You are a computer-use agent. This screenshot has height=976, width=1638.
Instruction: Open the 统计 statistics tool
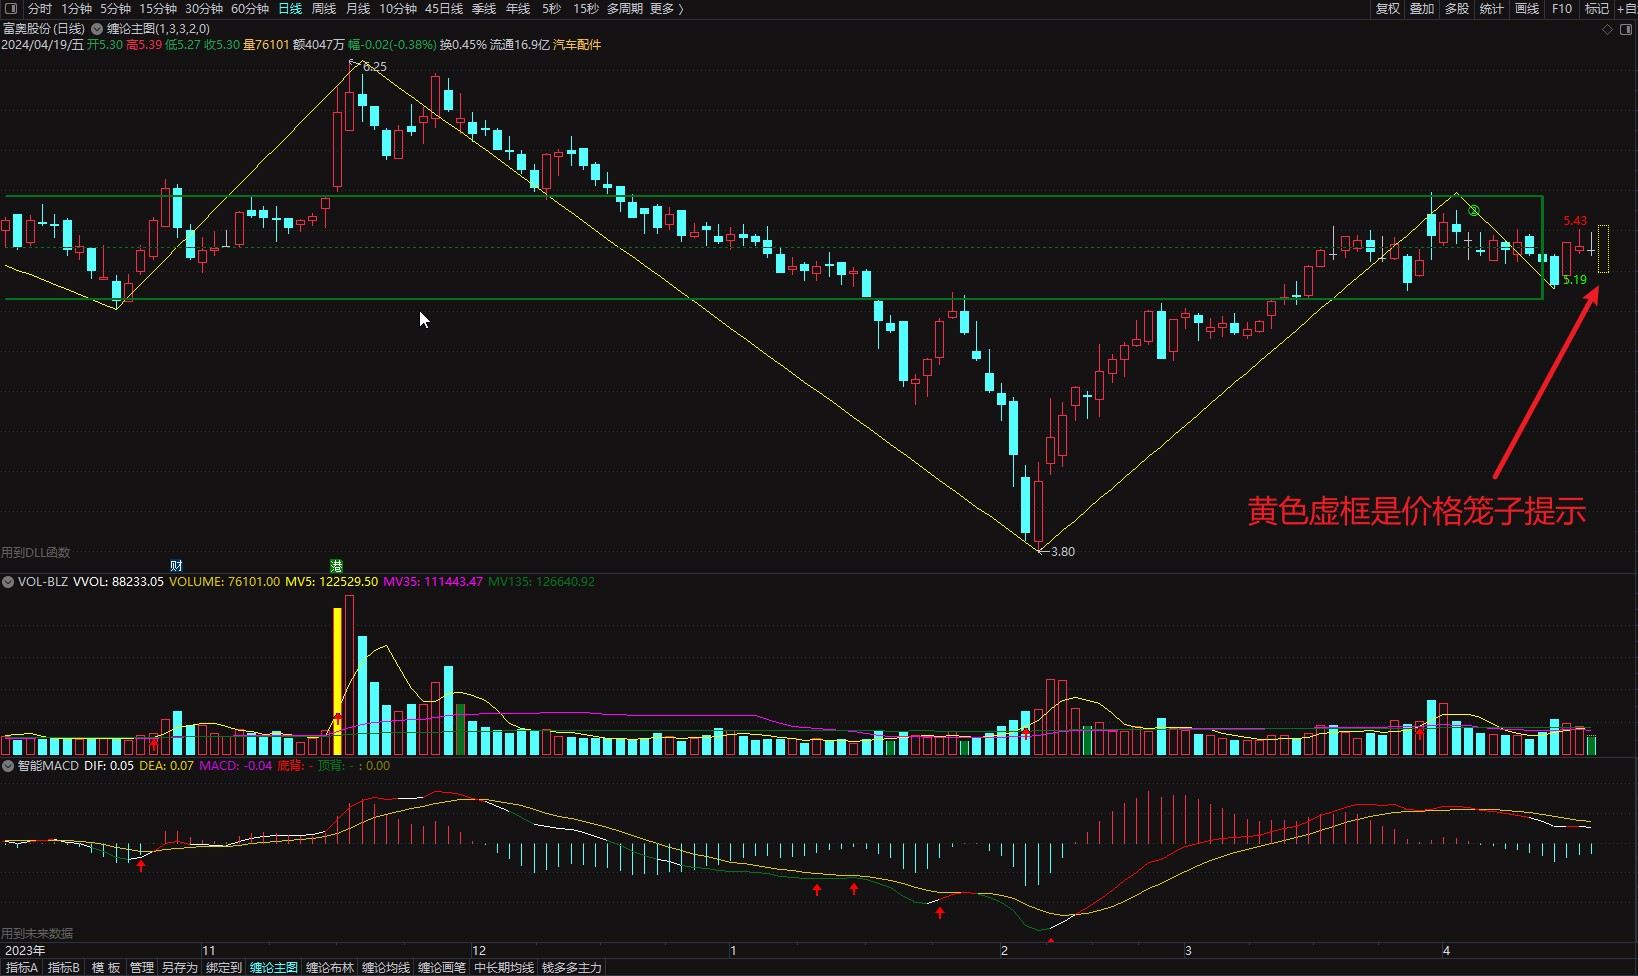(1492, 8)
